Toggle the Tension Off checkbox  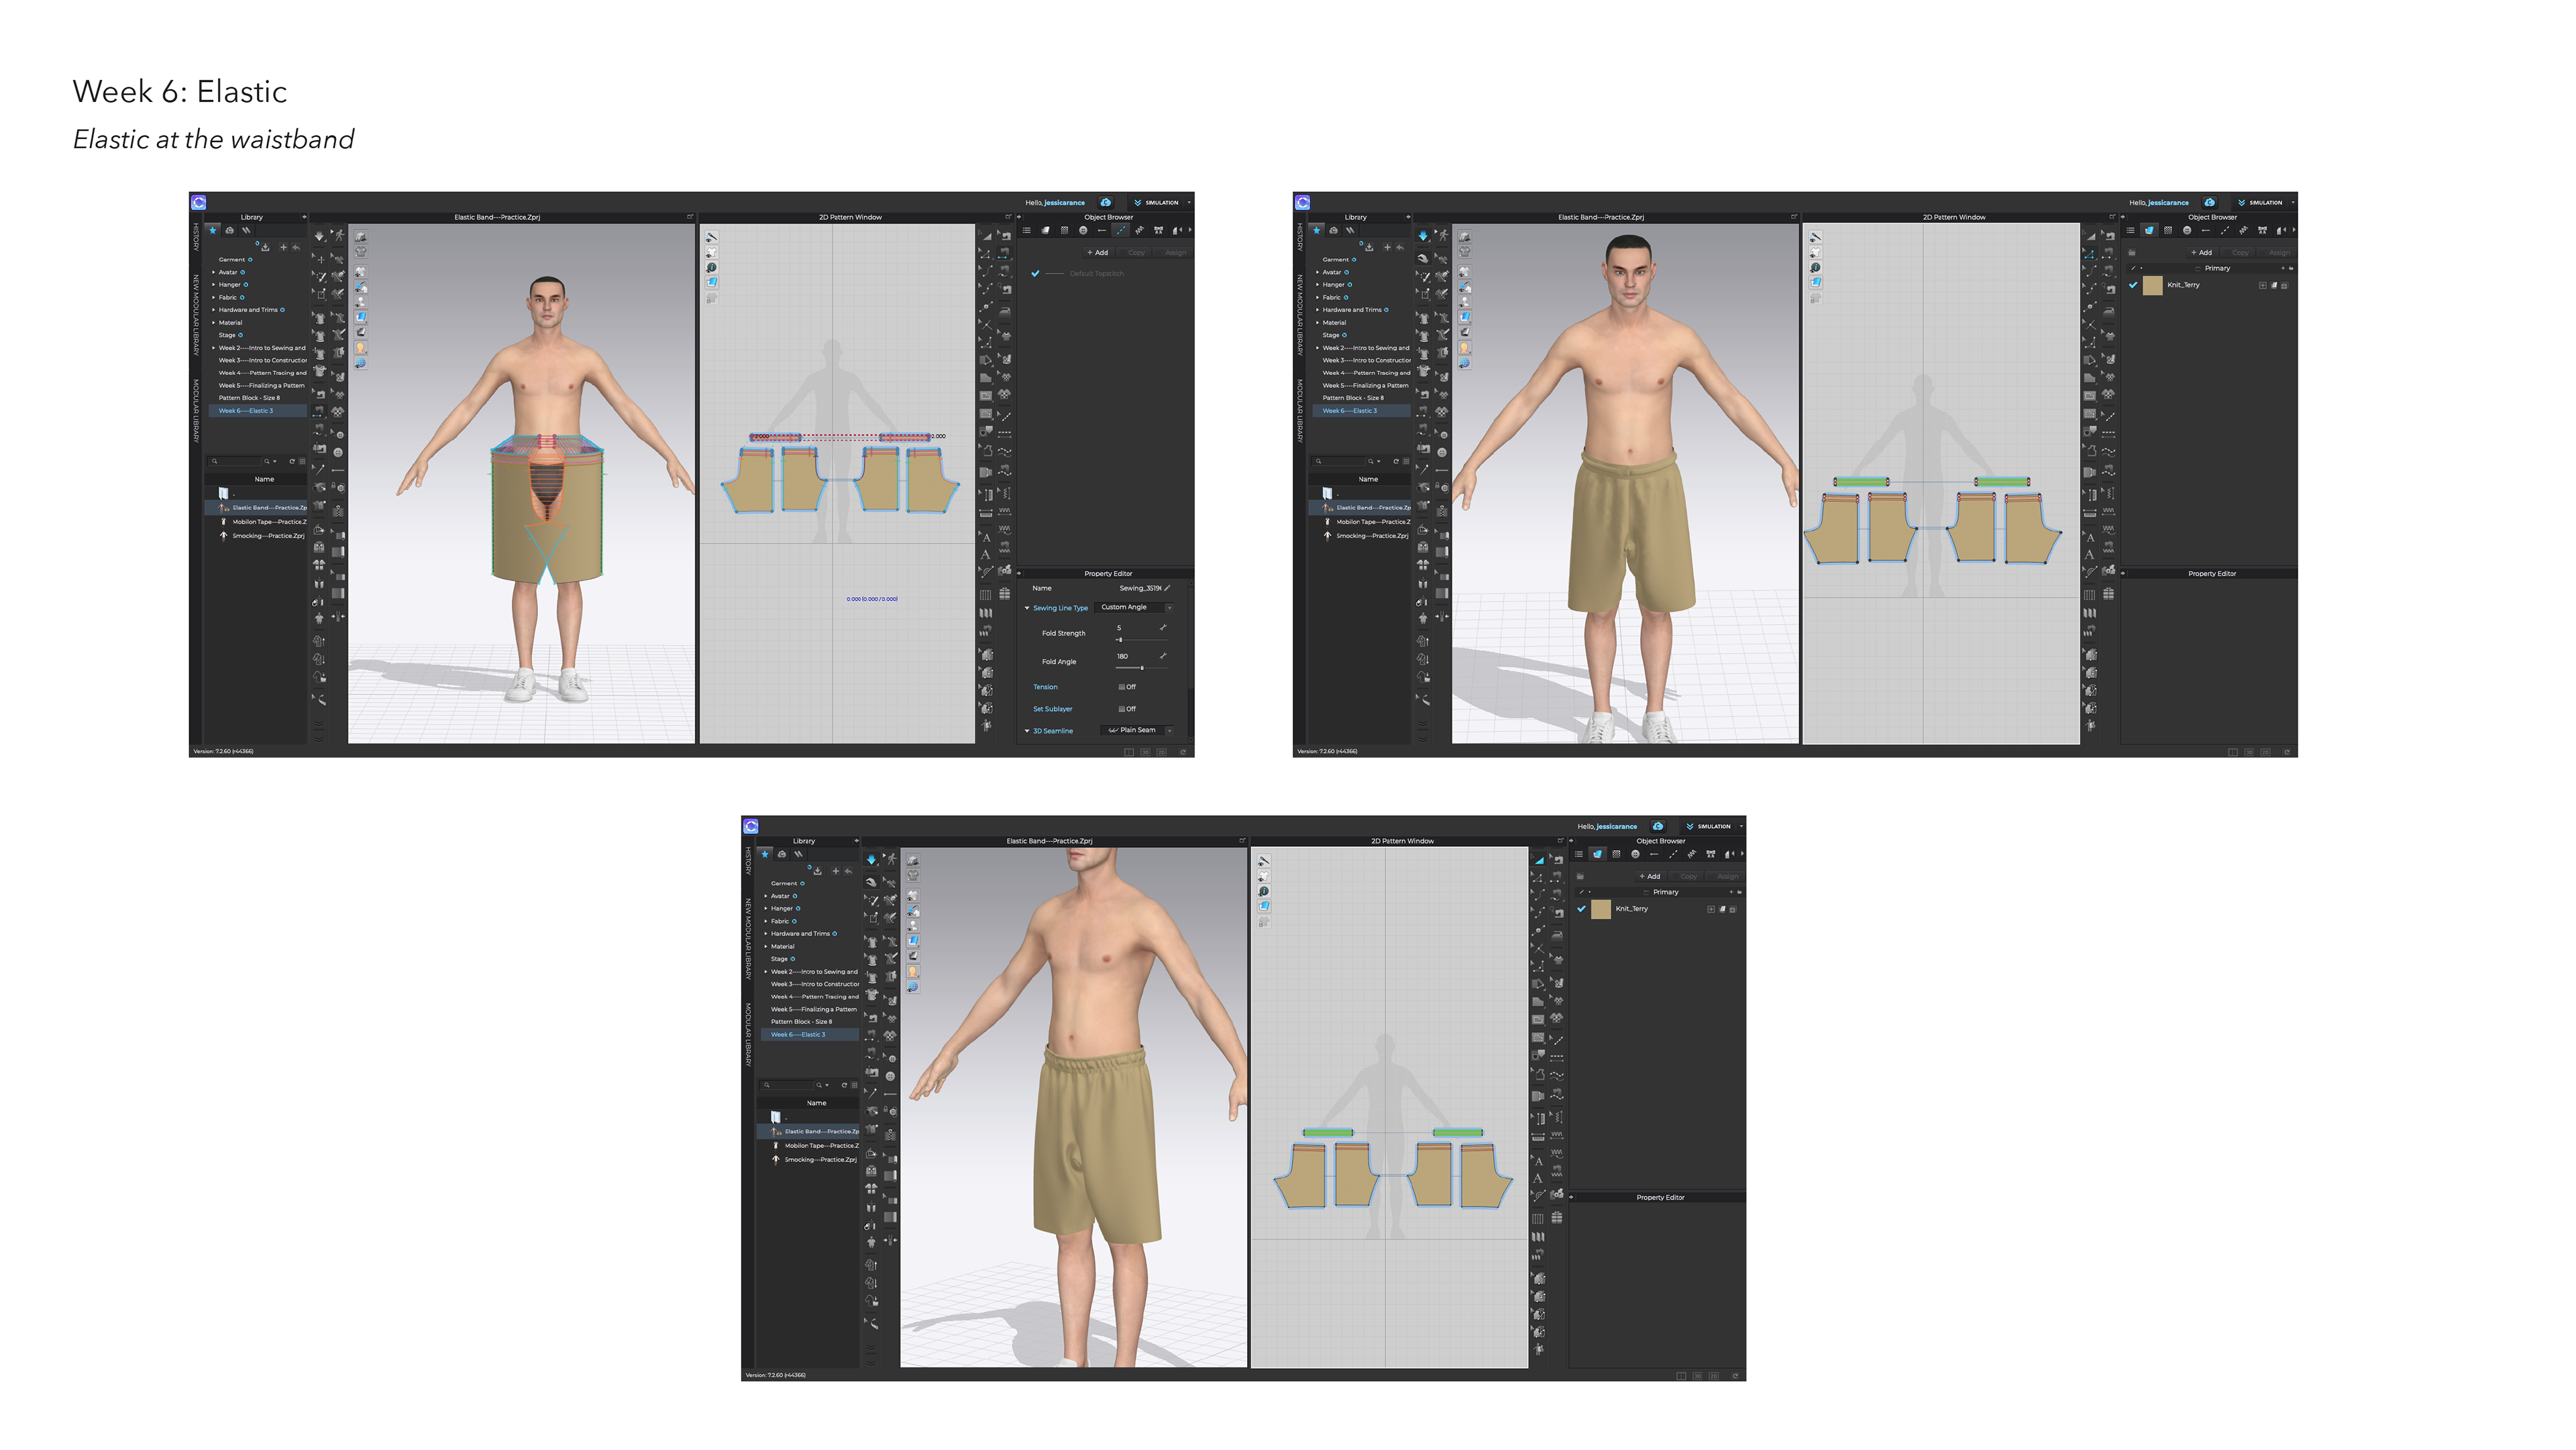tap(1122, 687)
